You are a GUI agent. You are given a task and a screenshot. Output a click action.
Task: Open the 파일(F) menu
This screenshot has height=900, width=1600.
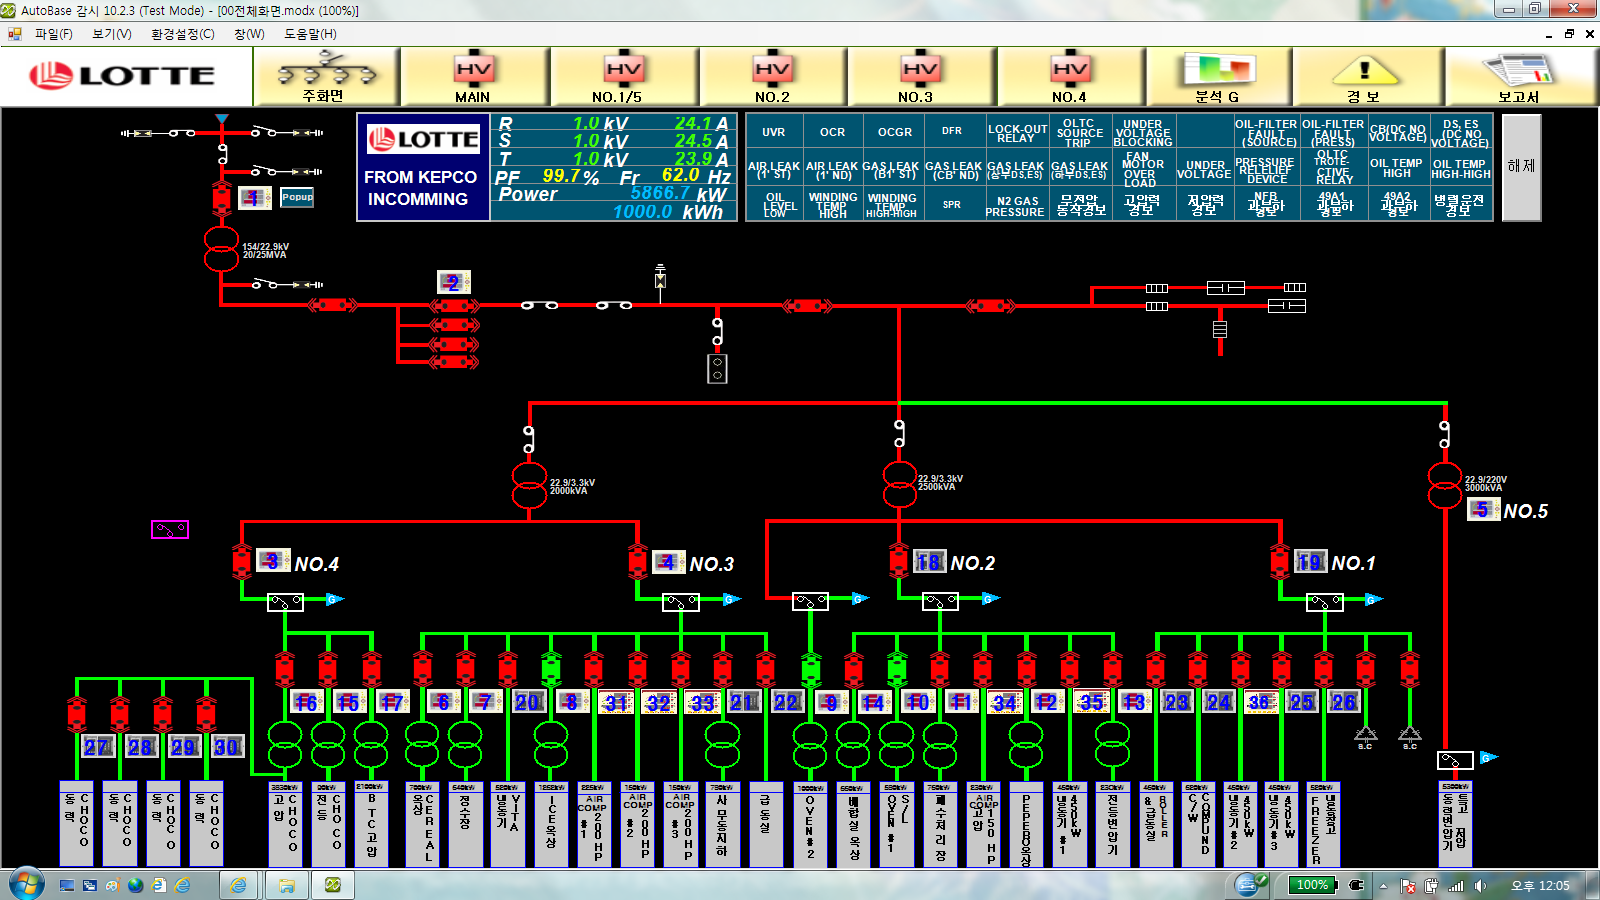(53, 34)
